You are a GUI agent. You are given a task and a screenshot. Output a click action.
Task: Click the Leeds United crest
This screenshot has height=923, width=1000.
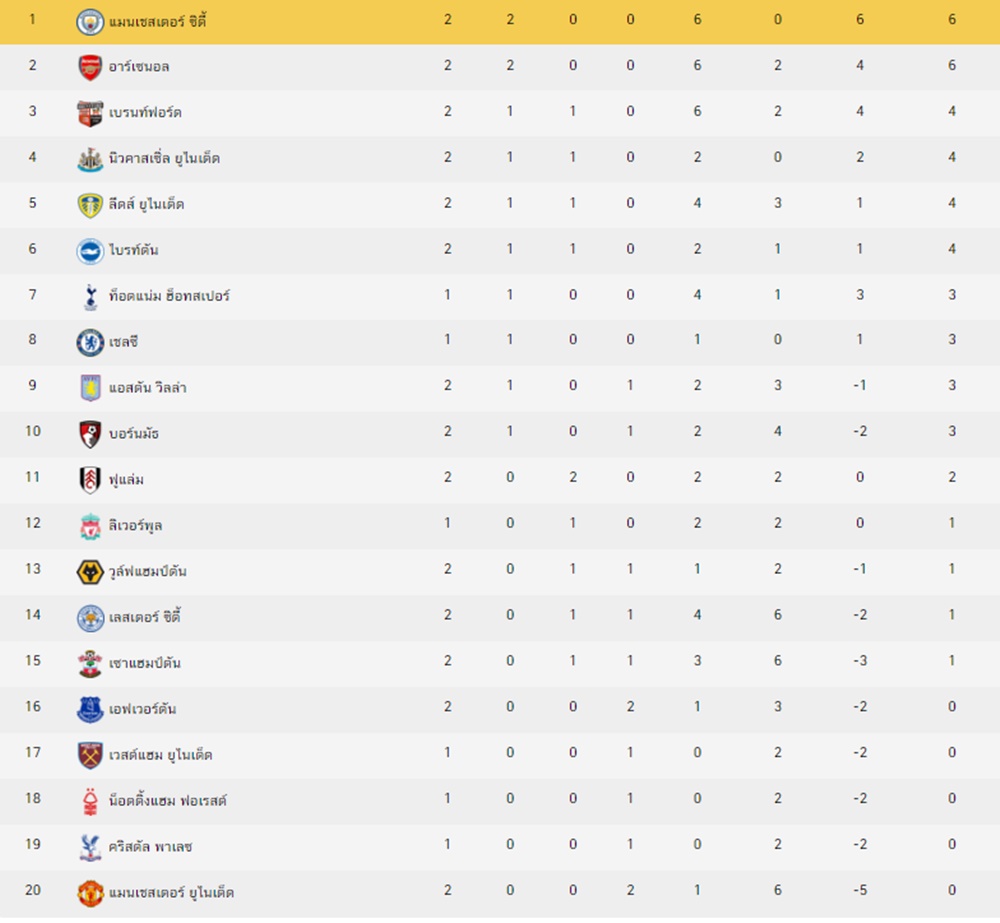click(90, 205)
